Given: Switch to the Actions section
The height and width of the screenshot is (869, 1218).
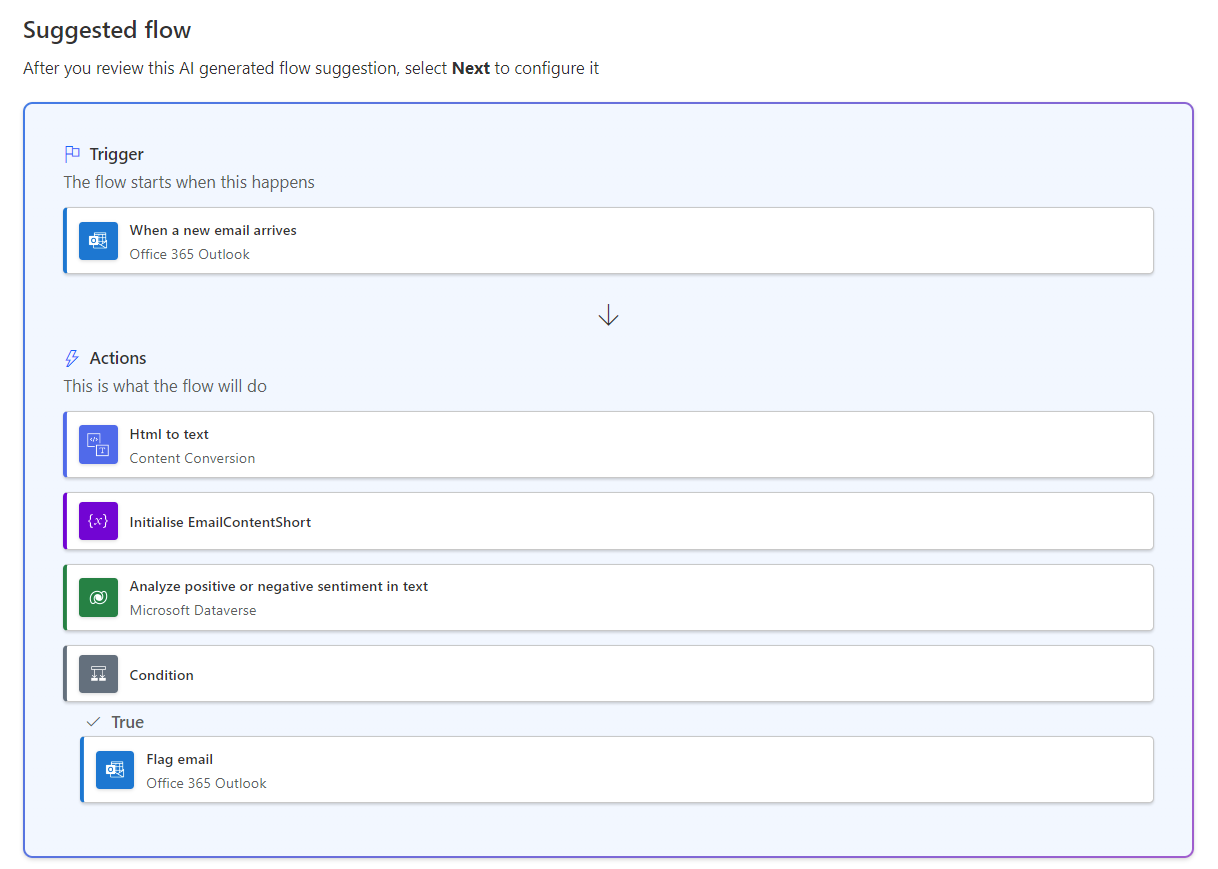Looking at the screenshot, I should point(118,357).
